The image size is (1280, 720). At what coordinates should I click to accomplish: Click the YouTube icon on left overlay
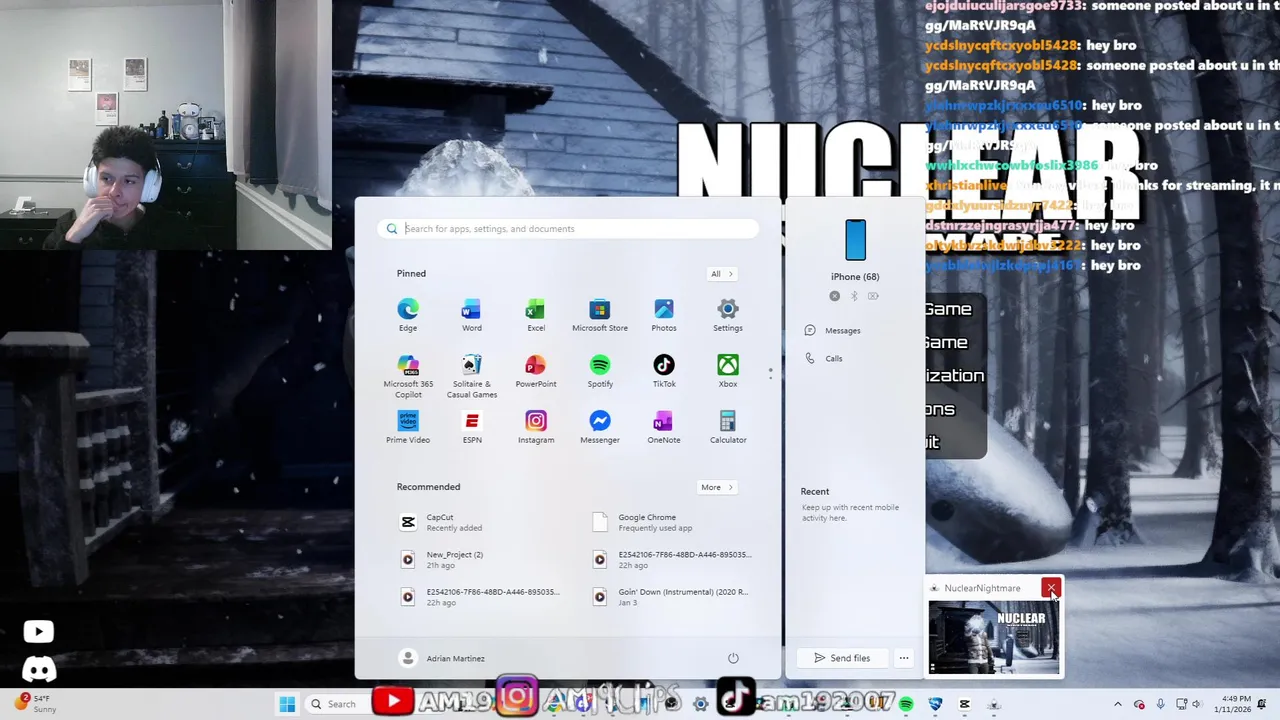tap(39, 631)
